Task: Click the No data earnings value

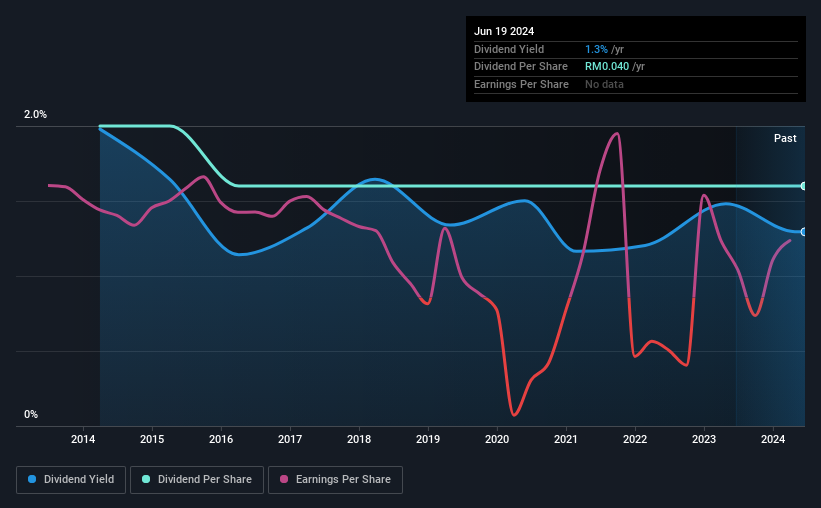Action: 604,84
